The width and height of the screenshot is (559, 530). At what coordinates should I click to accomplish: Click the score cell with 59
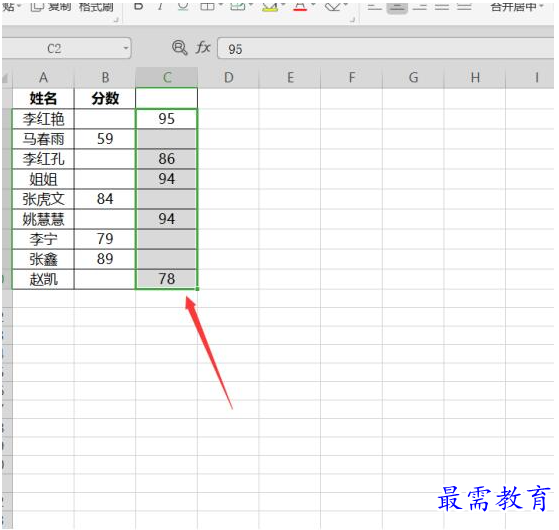(105, 139)
